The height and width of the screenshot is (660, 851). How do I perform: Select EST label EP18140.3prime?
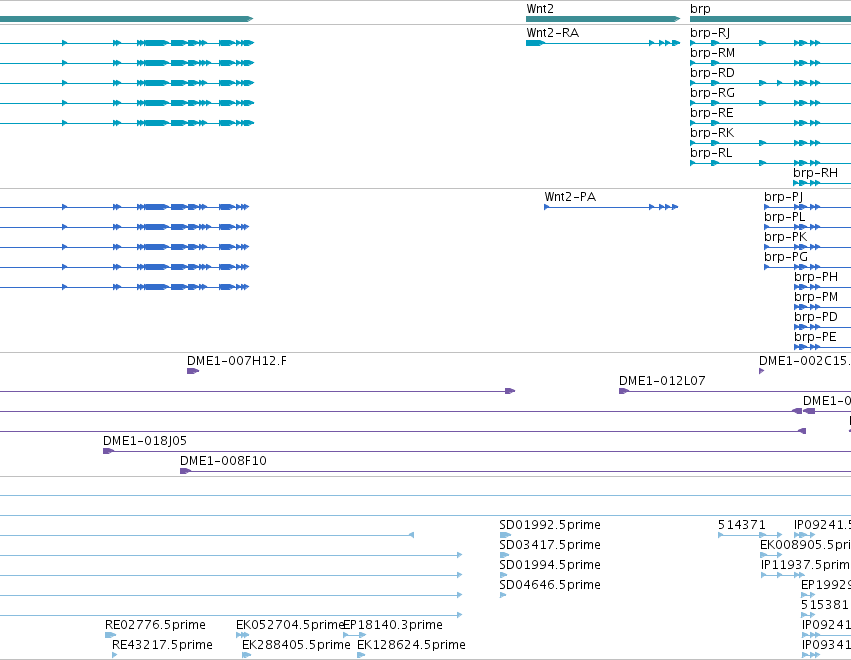[393, 625]
